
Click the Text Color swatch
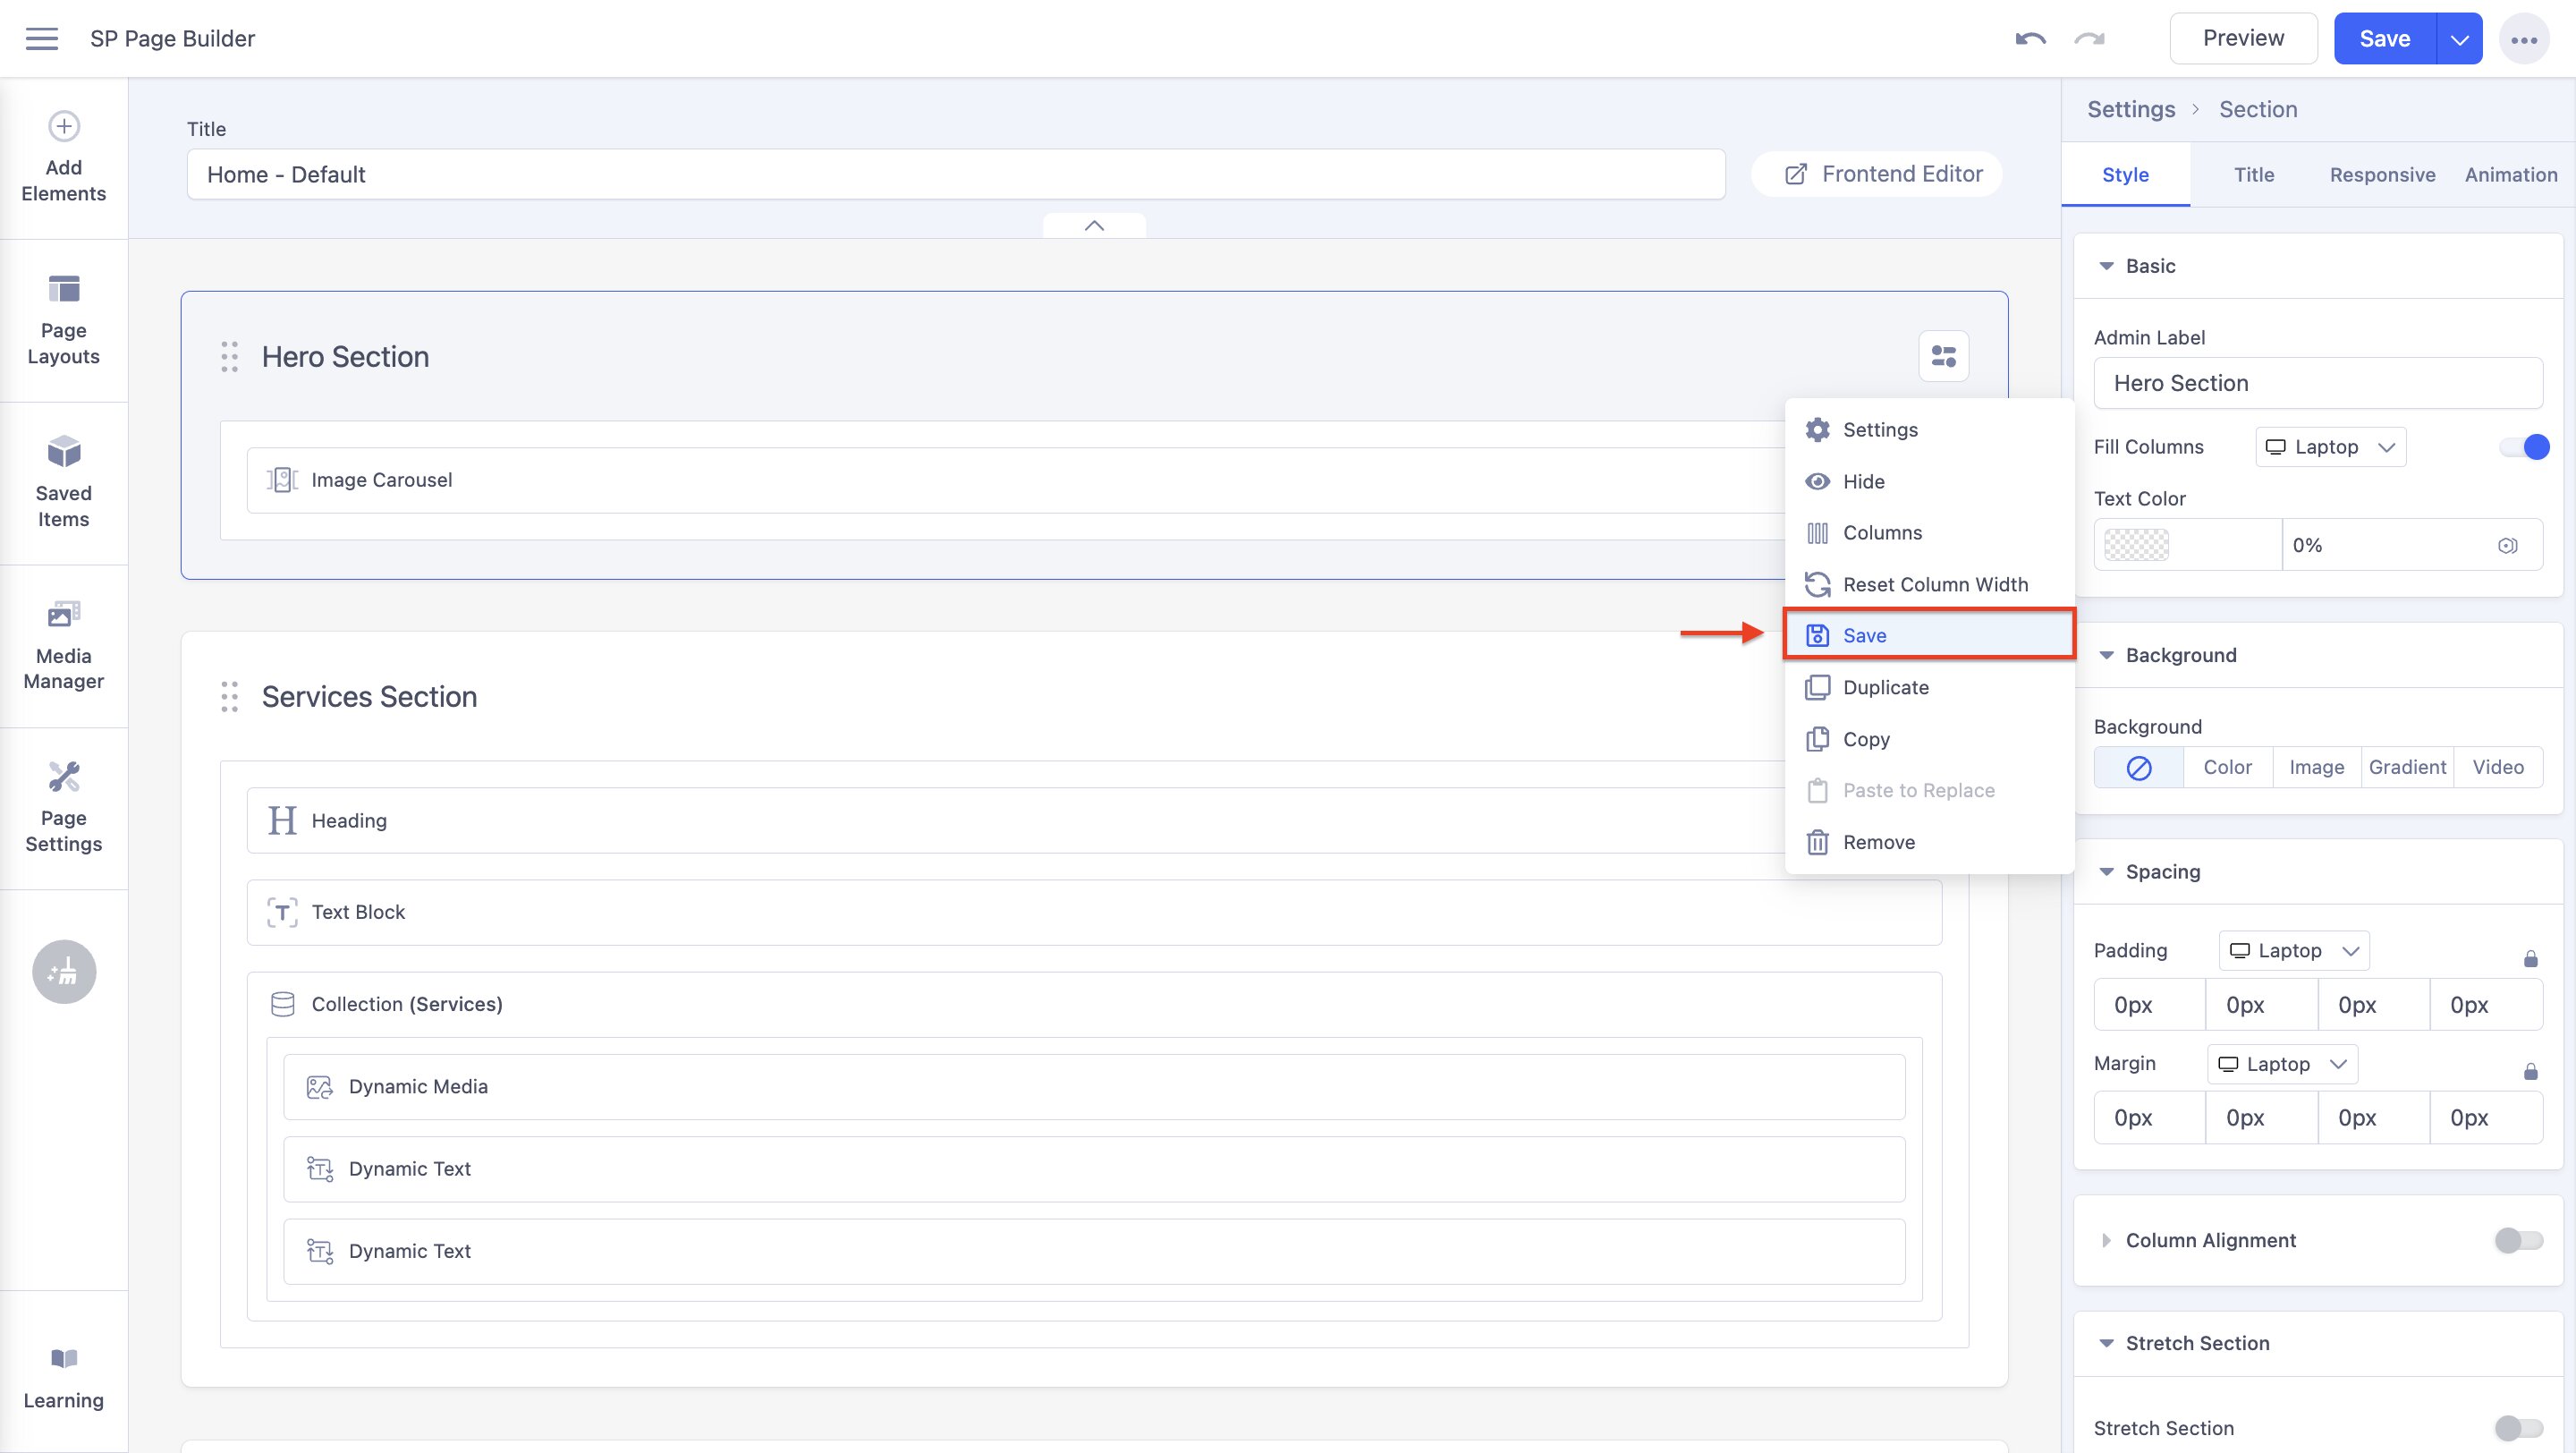2136,545
